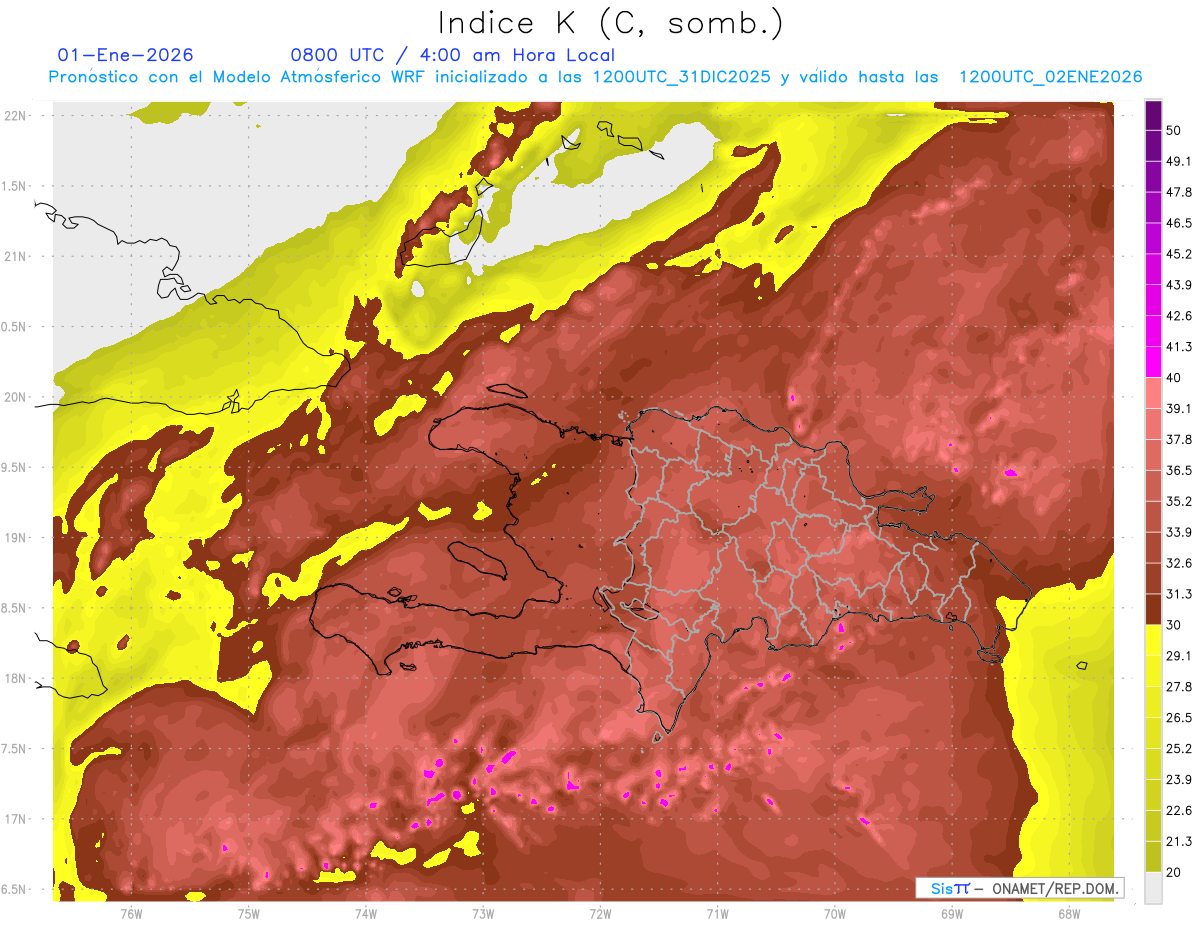
Task: Click the latitude label "22N"
Action: [16, 116]
